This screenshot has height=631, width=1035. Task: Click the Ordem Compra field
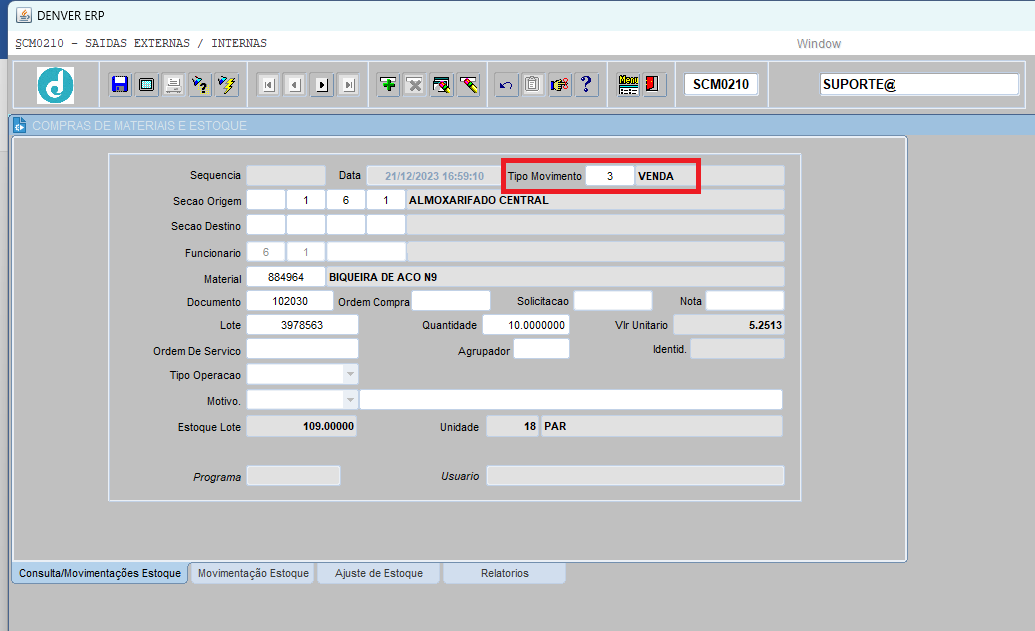click(451, 300)
